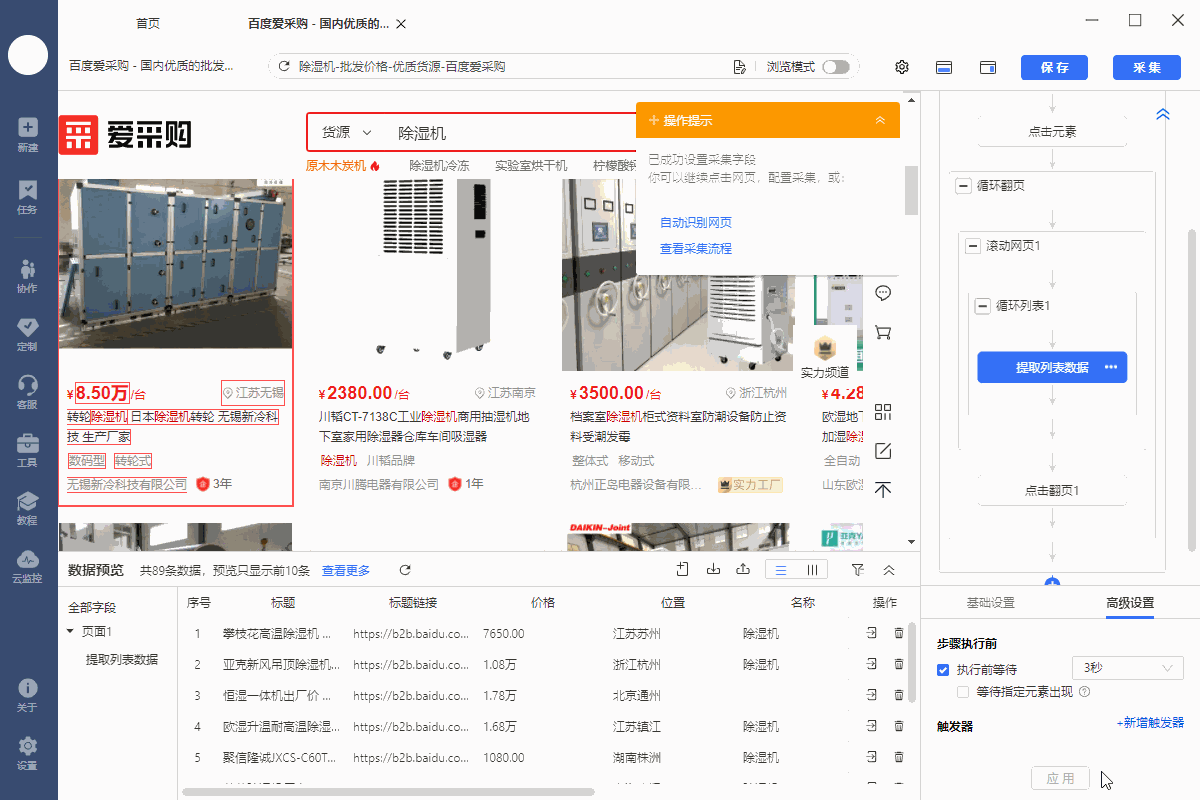
Task: Select the 高级设置 tab
Action: (x=1130, y=603)
